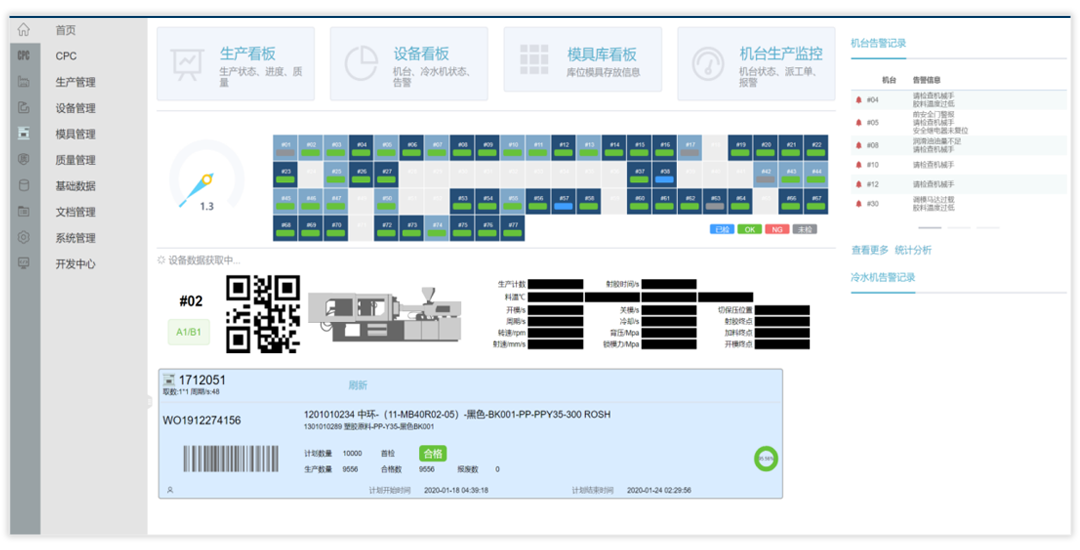Viewport: 1080px width, 550px height.
Task: Open the 统计分析 link
Action: click(x=912, y=250)
